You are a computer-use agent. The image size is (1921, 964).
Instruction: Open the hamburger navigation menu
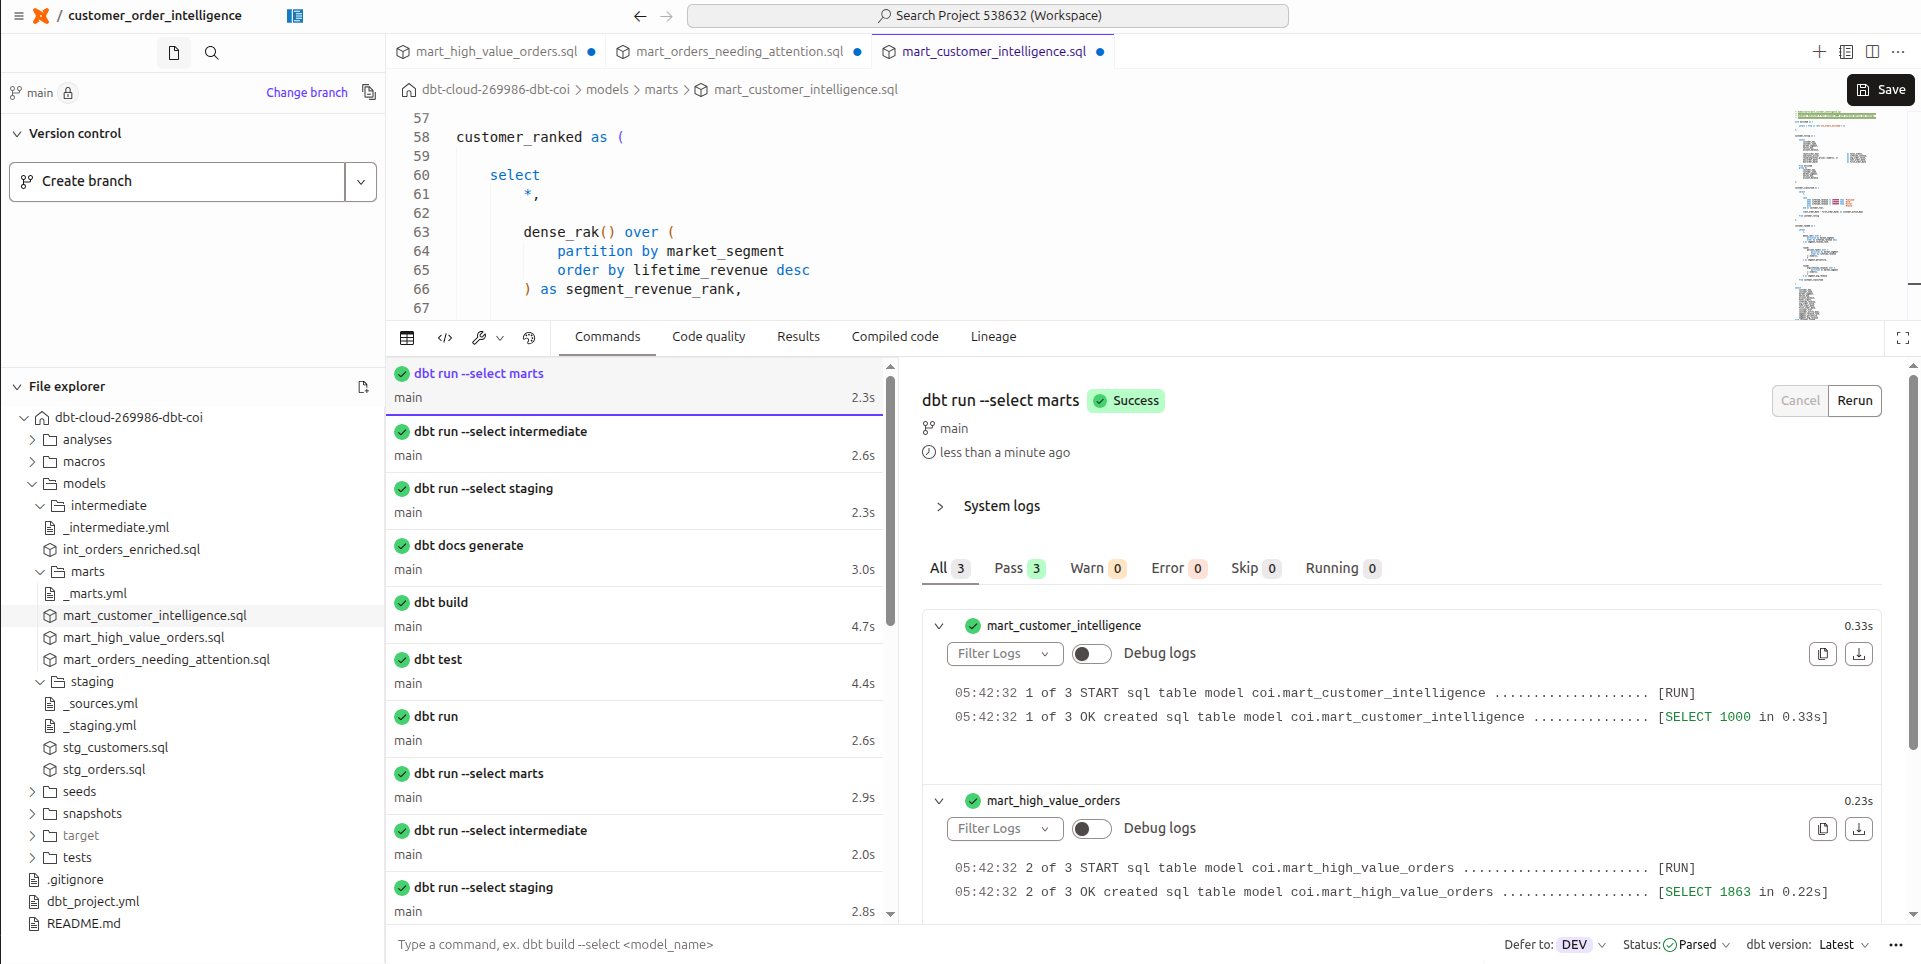tap(18, 16)
